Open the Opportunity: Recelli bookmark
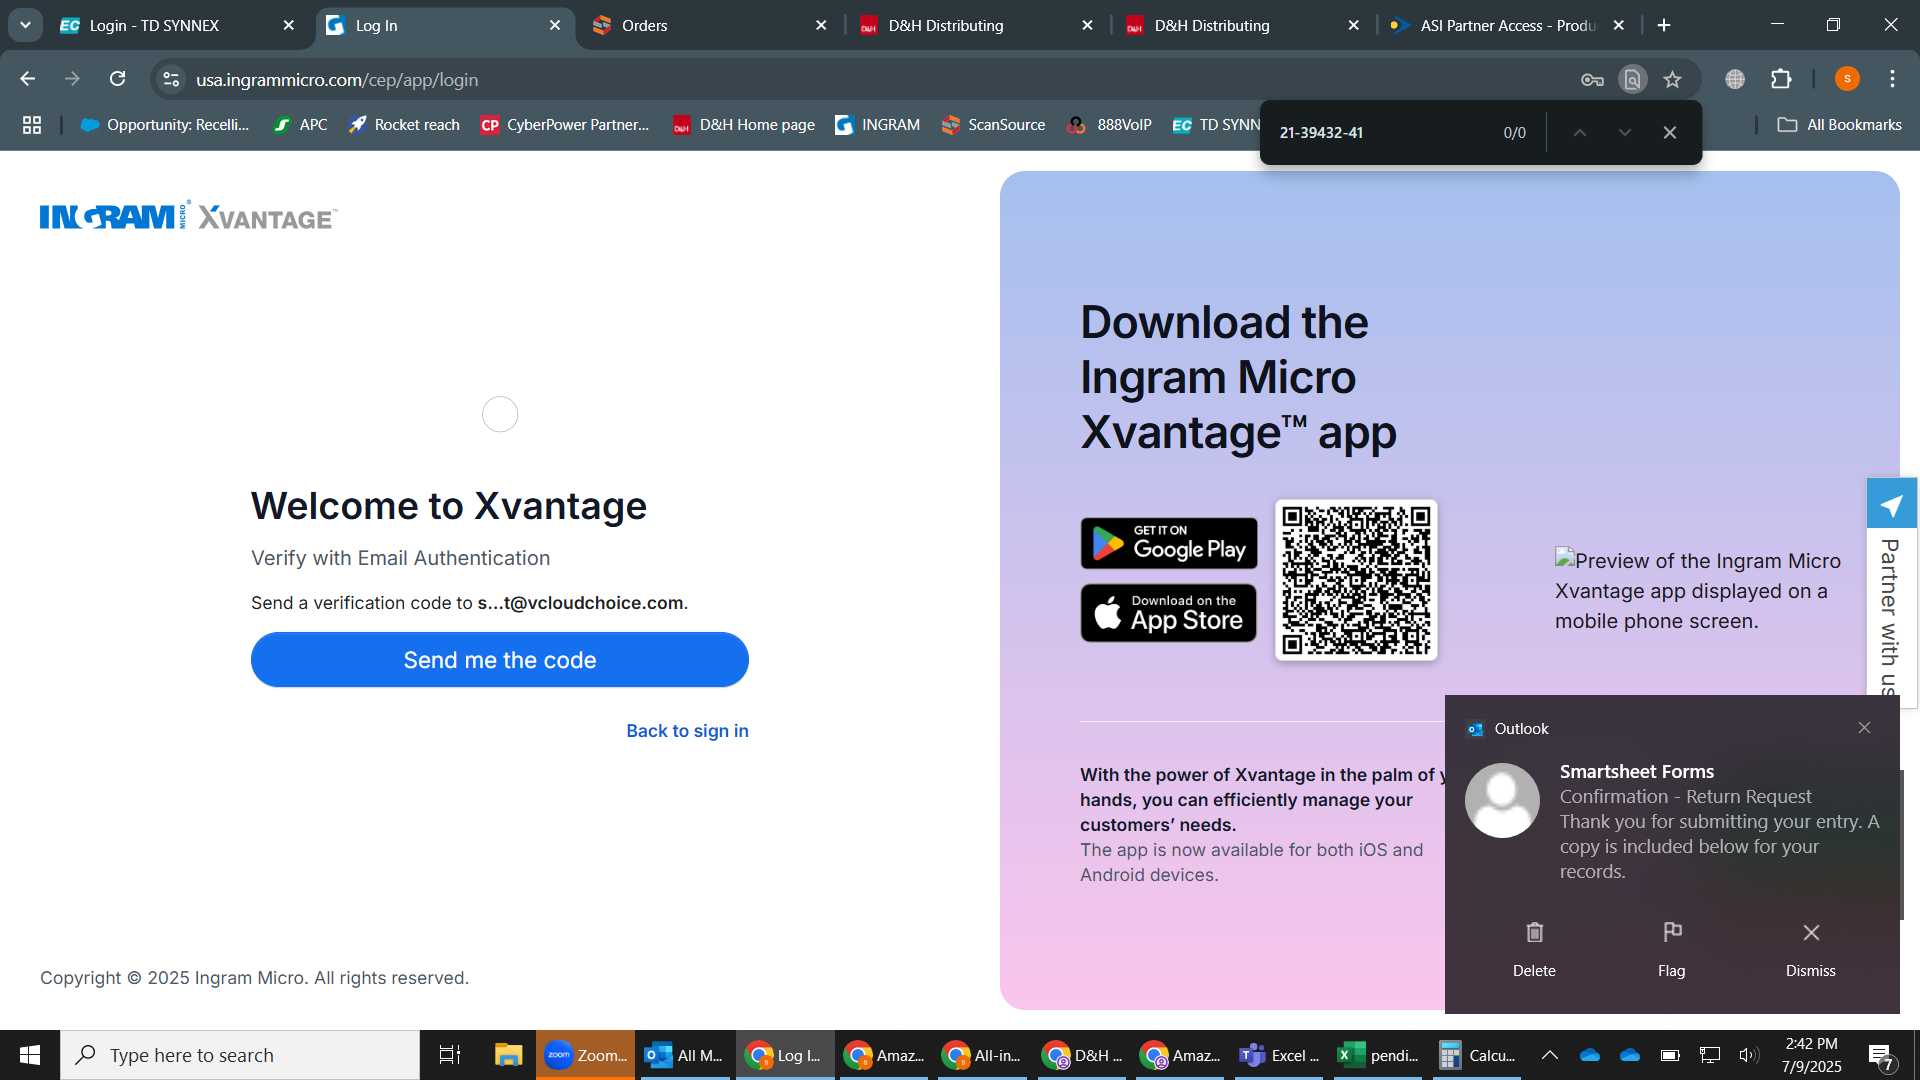 (165, 125)
